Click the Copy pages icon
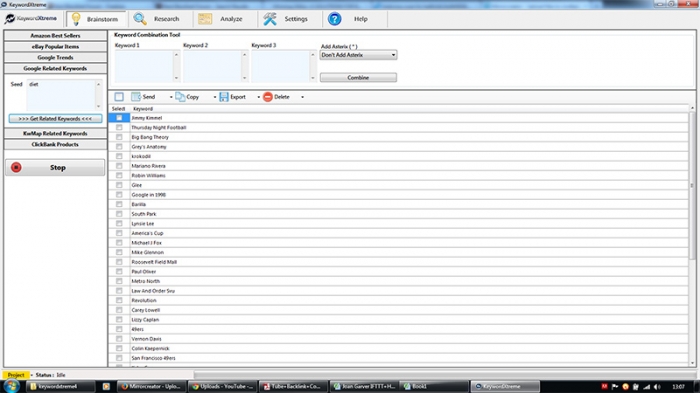The image size is (700, 393). (180, 97)
